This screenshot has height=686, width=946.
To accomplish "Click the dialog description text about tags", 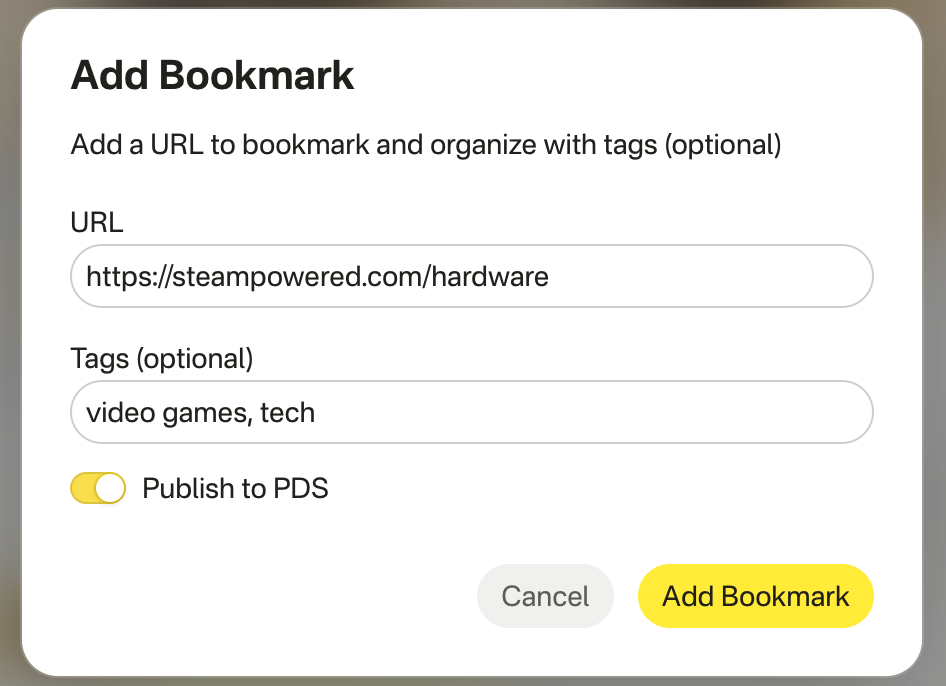I will [x=426, y=145].
